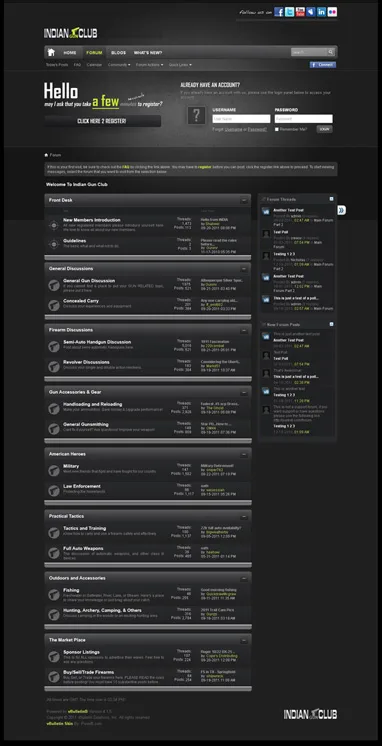Click the sidebar collapse double-arrow icon
Image resolution: width=382 pixels, height=746 pixels.
click(342, 210)
